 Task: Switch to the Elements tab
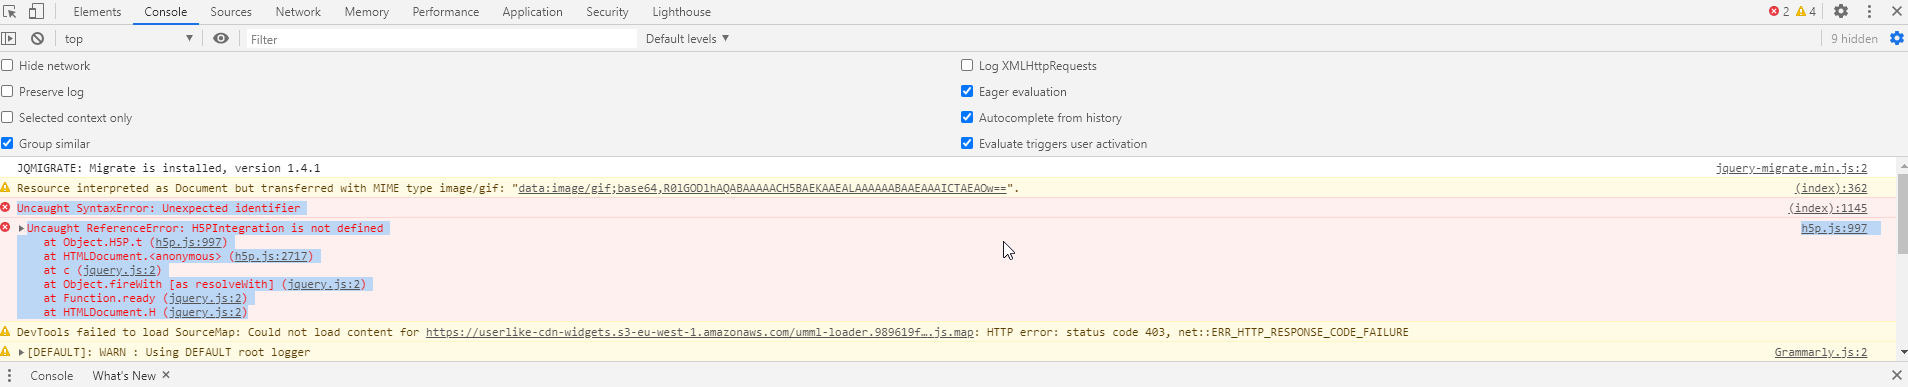(97, 12)
